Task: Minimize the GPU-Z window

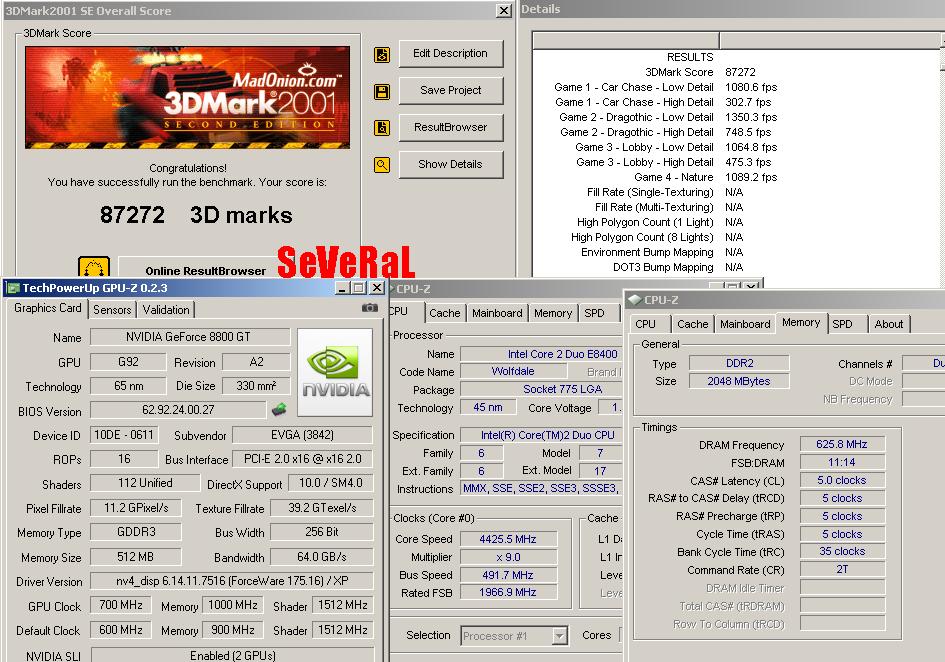Action: [x=342, y=288]
